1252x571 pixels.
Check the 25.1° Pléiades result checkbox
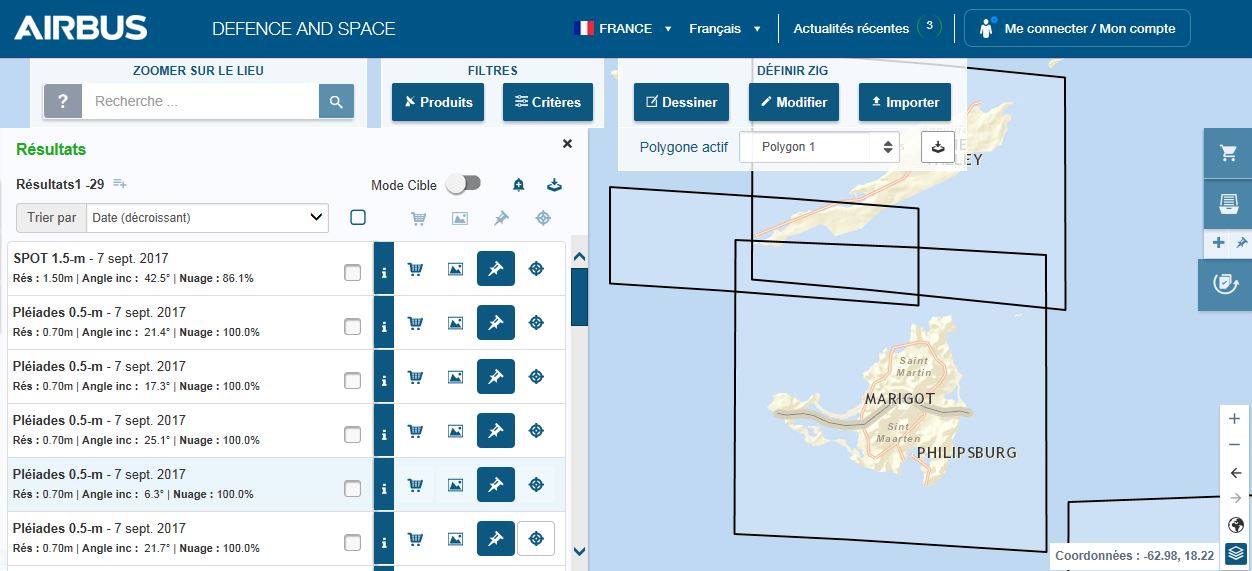click(x=353, y=435)
